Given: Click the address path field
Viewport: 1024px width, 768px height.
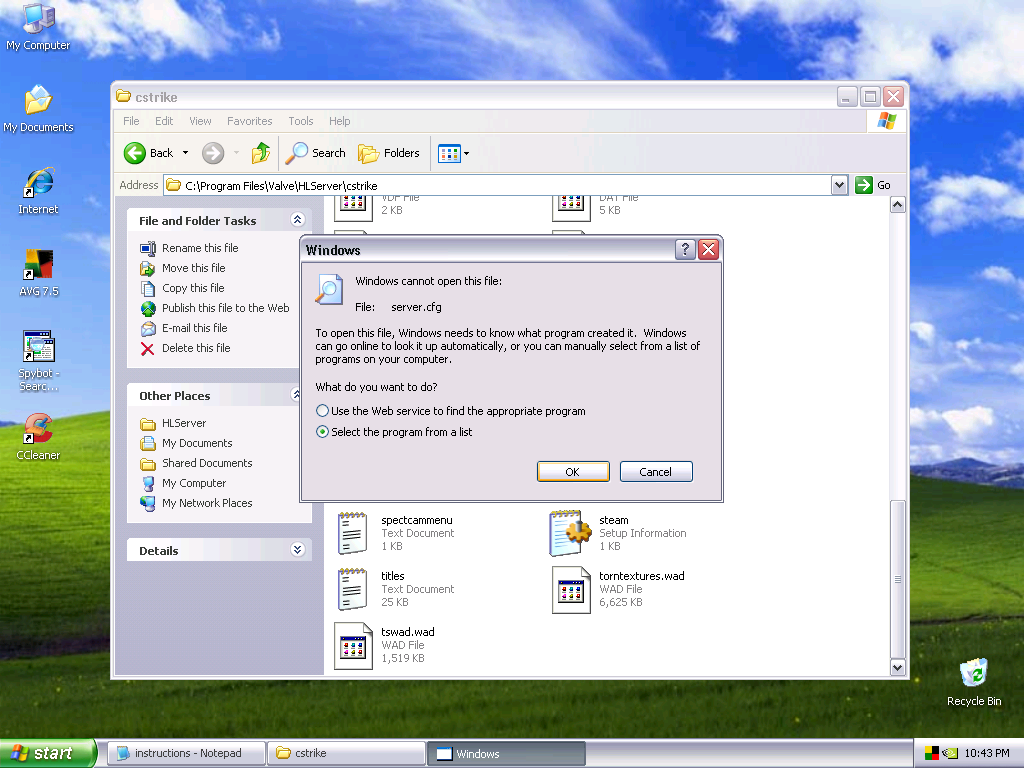Looking at the screenshot, I should coord(496,185).
